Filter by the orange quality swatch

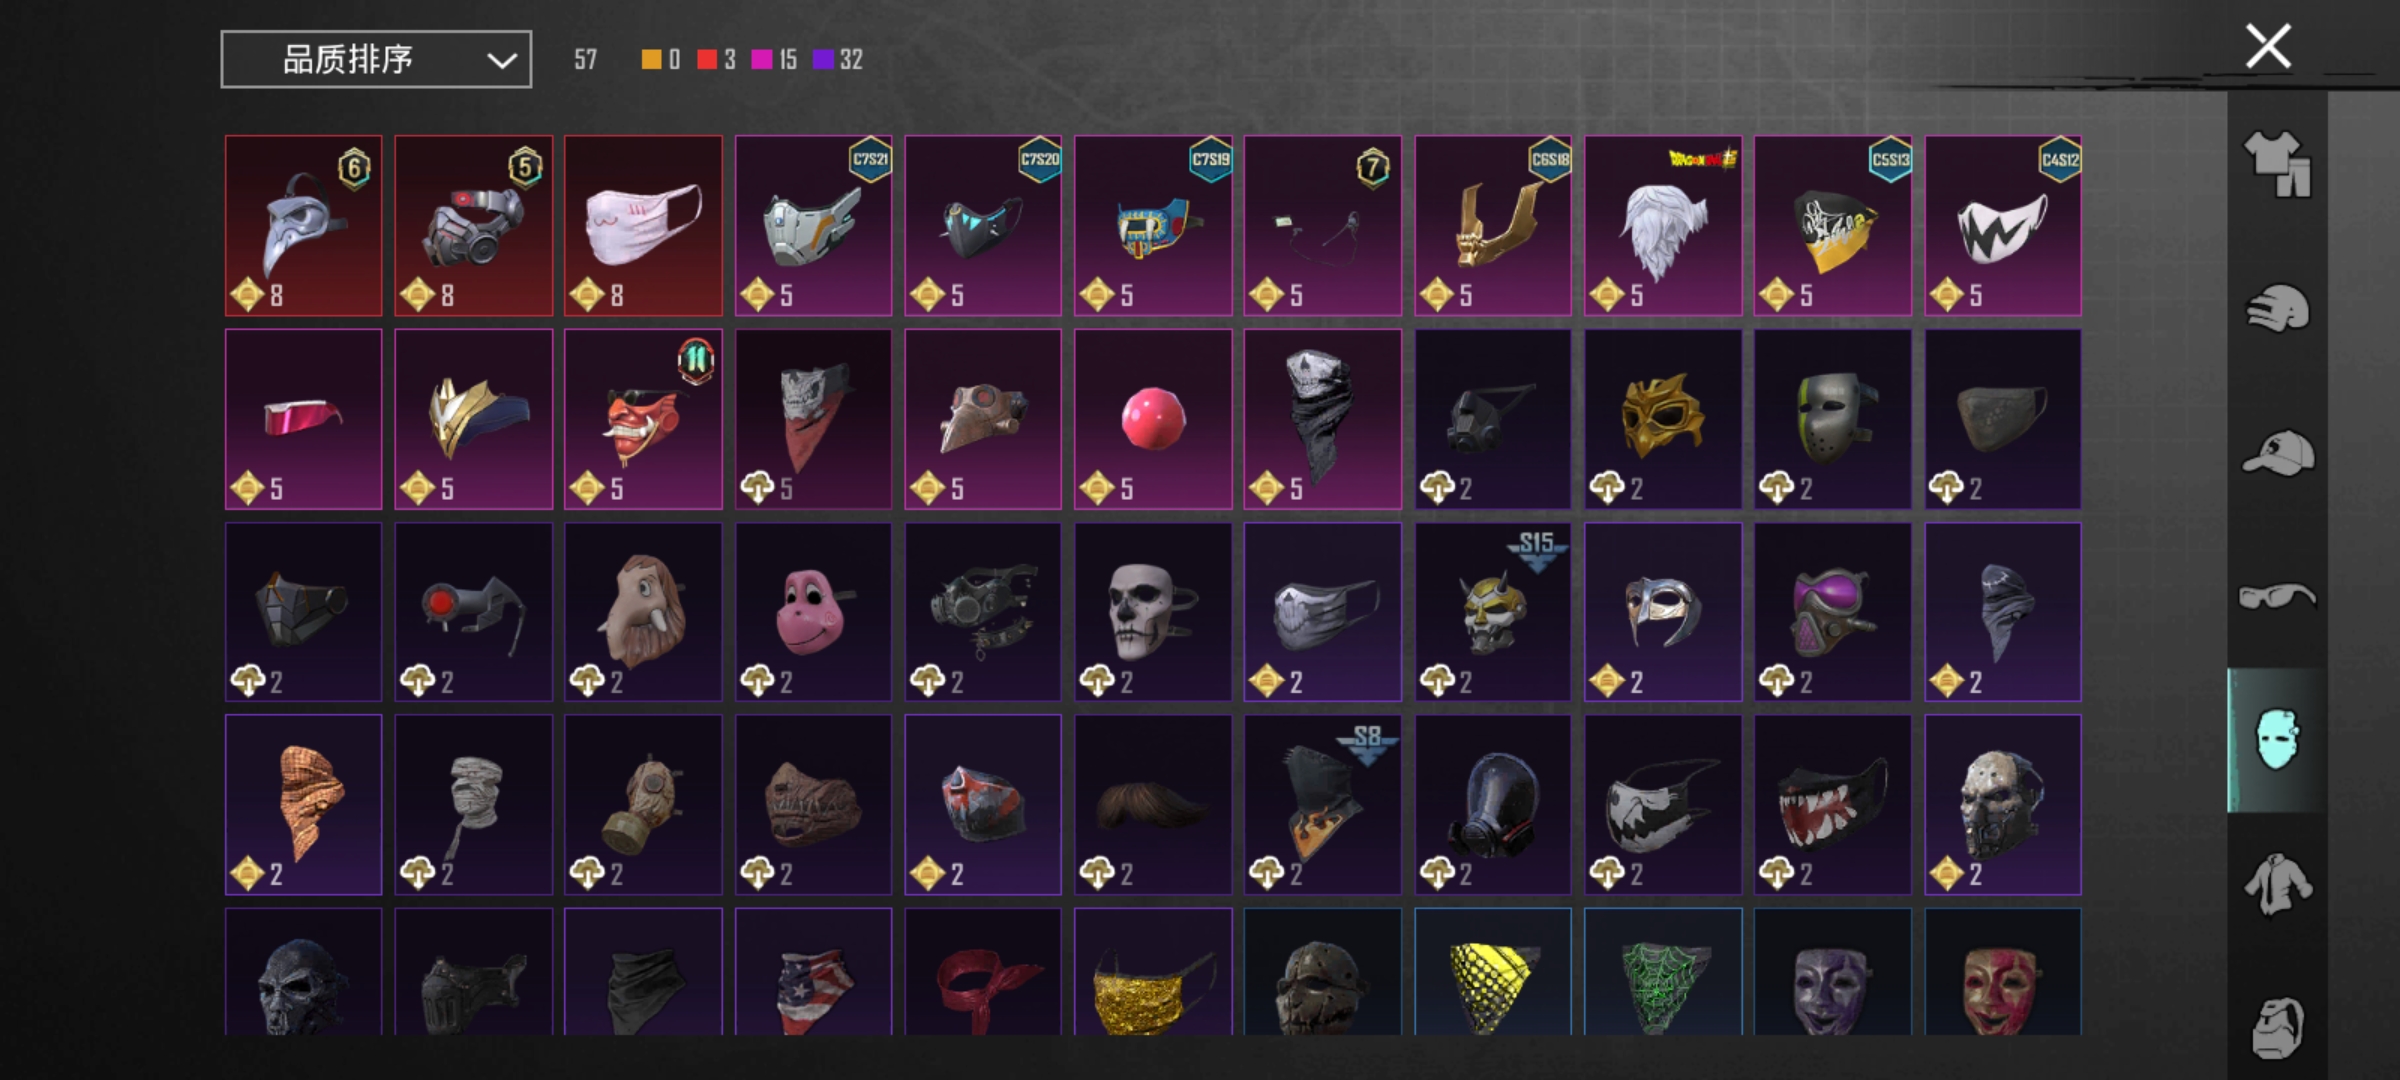[x=661, y=60]
